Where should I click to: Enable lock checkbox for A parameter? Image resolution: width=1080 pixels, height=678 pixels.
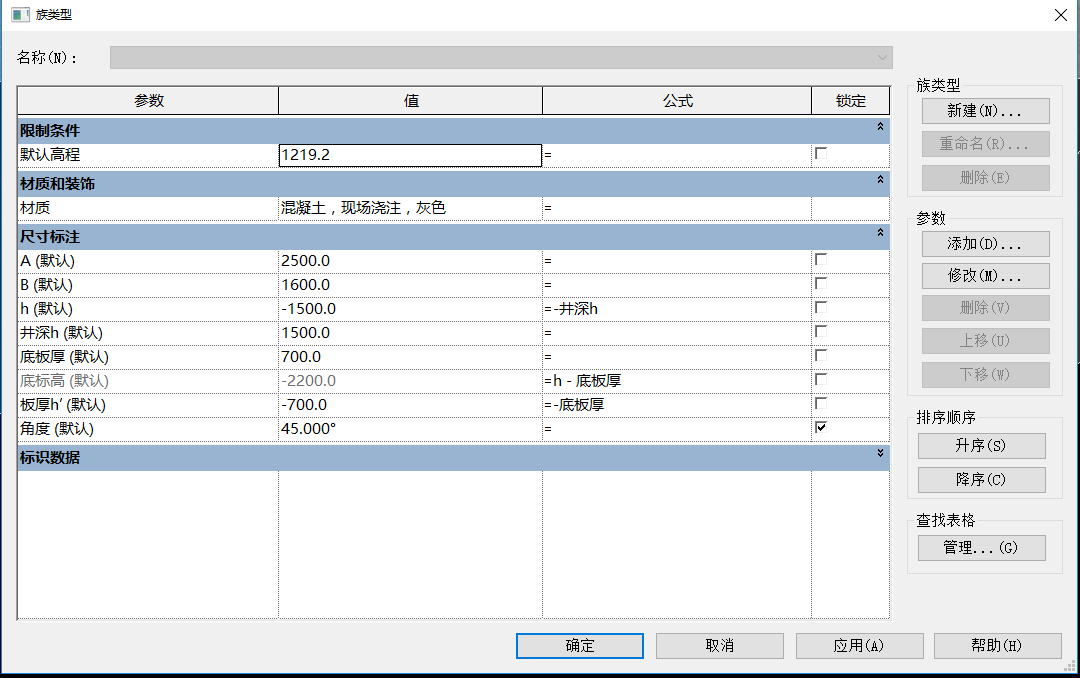(x=821, y=260)
